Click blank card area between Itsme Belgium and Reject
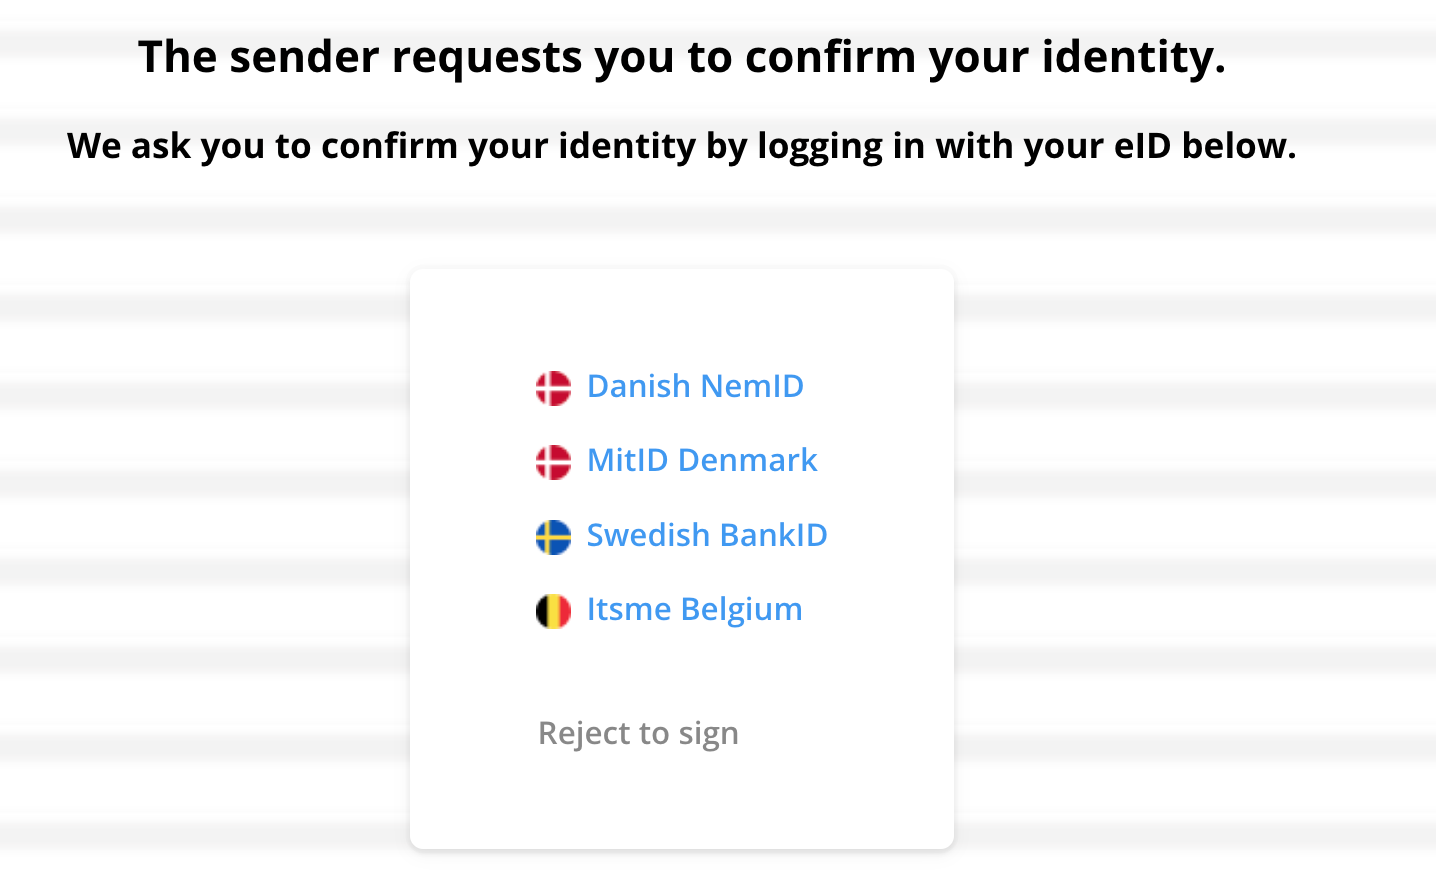The height and width of the screenshot is (892, 1436). (682, 672)
